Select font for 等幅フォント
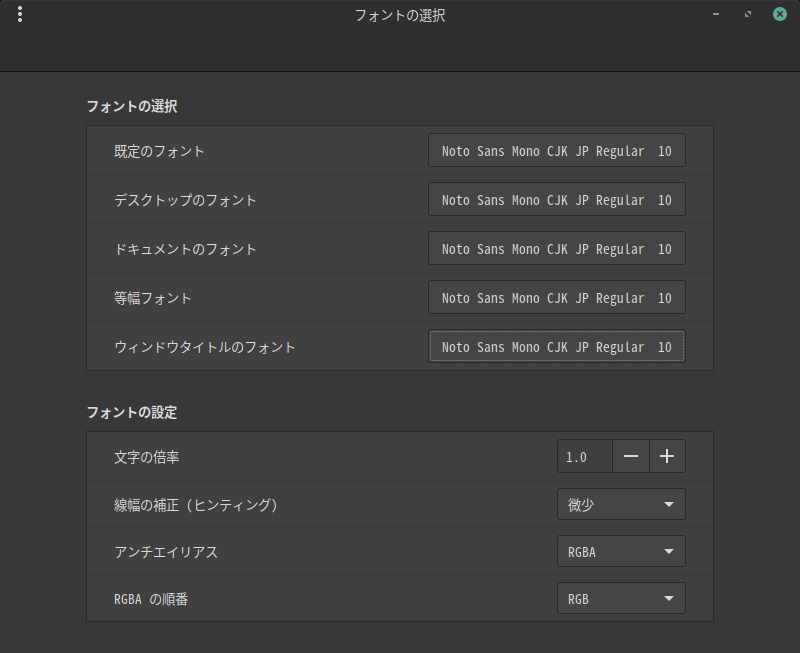Viewport: 800px width, 653px height. click(x=557, y=298)
